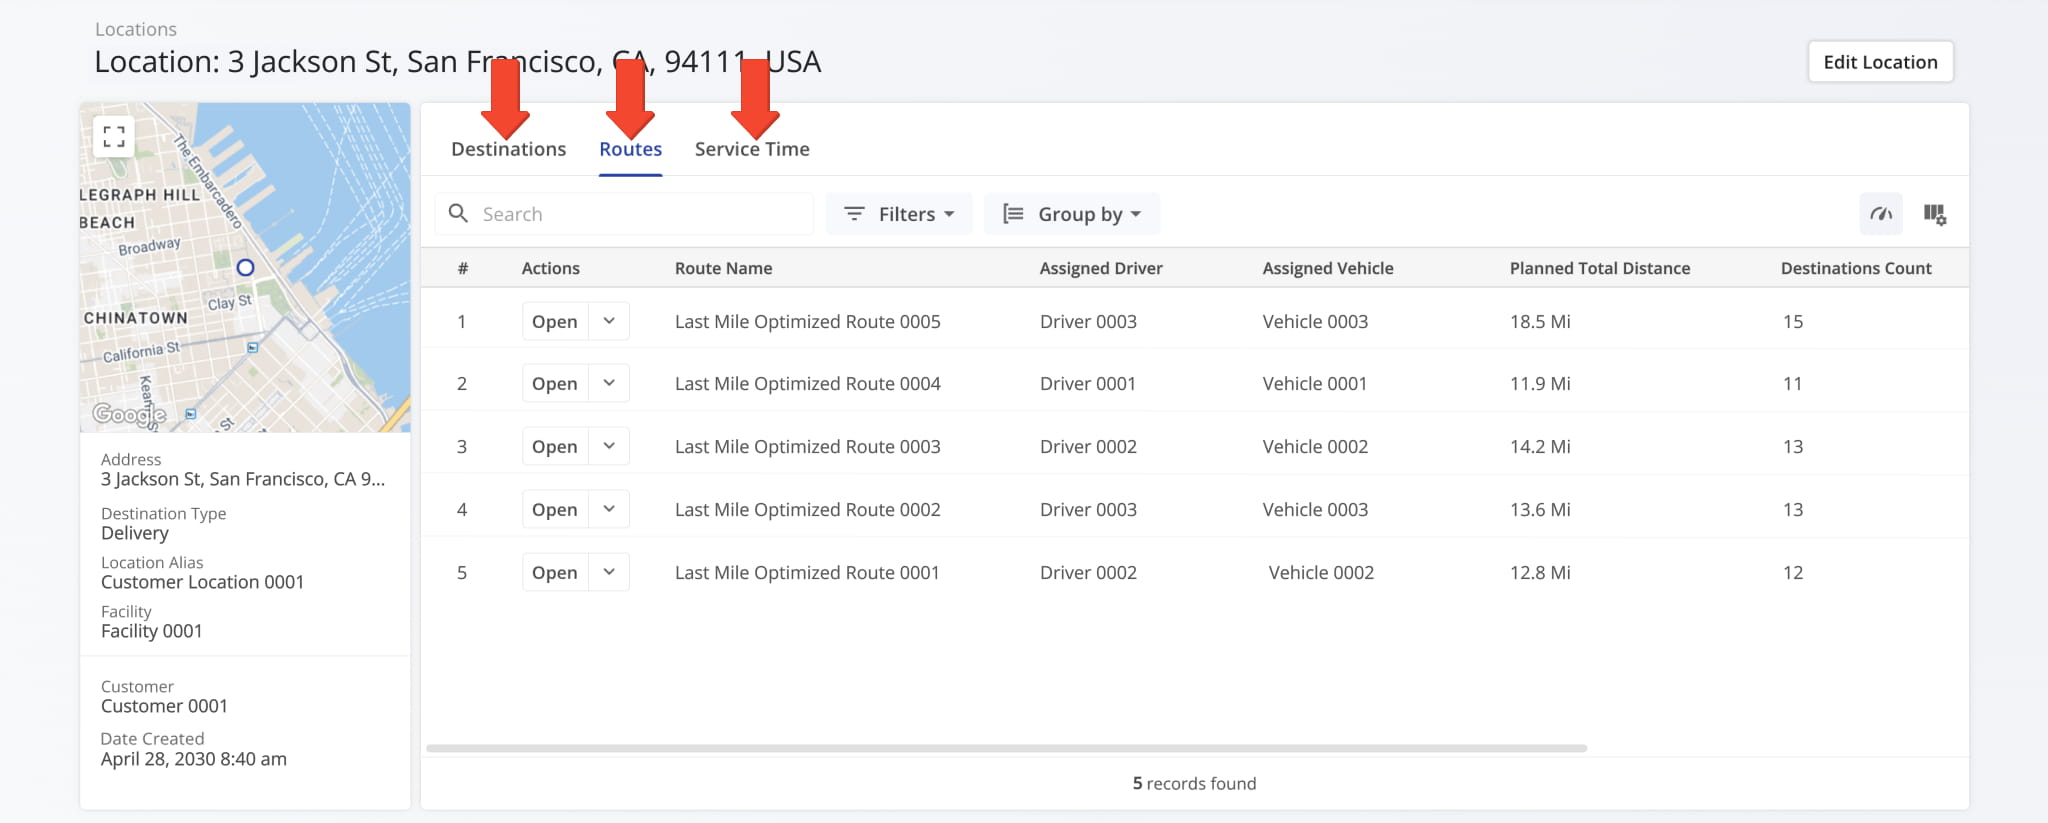Click the Route Name column header
The height and width of the screenshot is (823, 2048).
pyautogui.click(x=723, y=268)
